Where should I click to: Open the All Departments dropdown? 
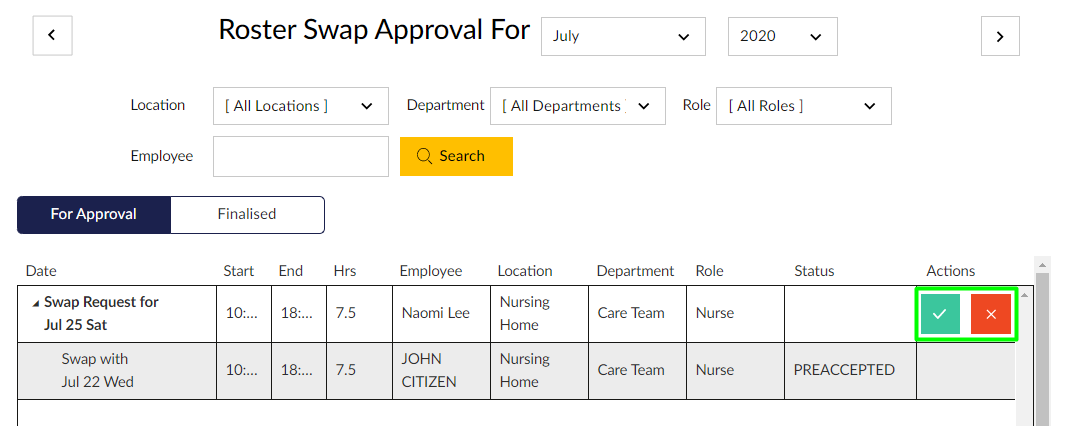click(577, 106)
